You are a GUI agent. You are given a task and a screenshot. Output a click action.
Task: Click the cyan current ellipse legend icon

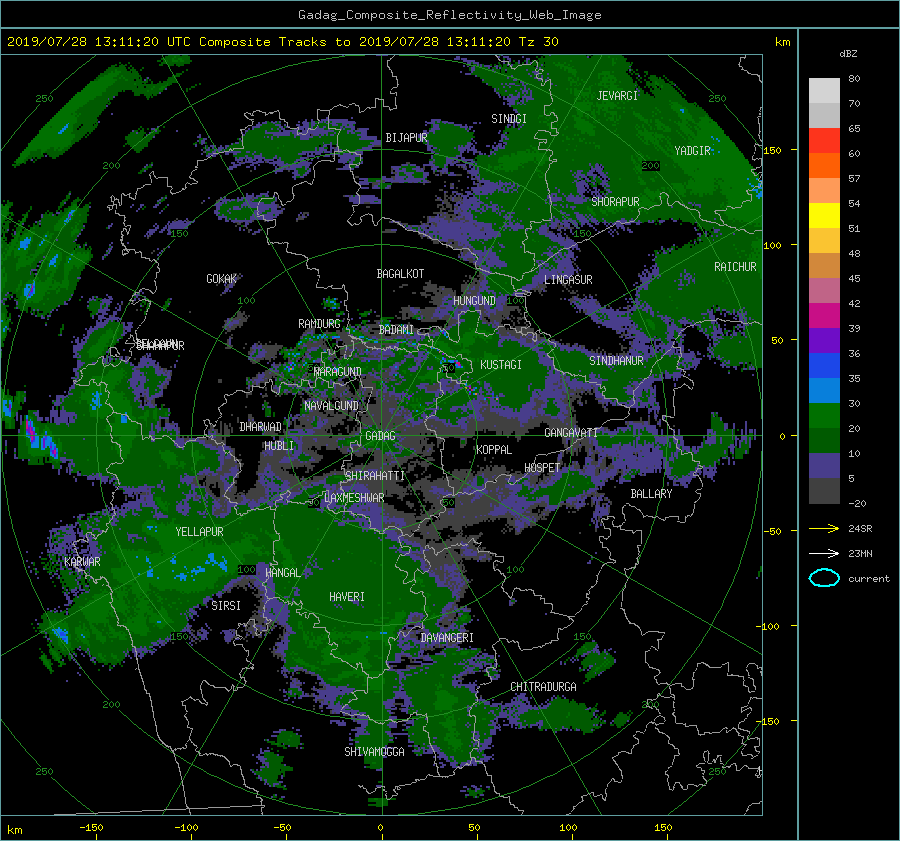824,578
